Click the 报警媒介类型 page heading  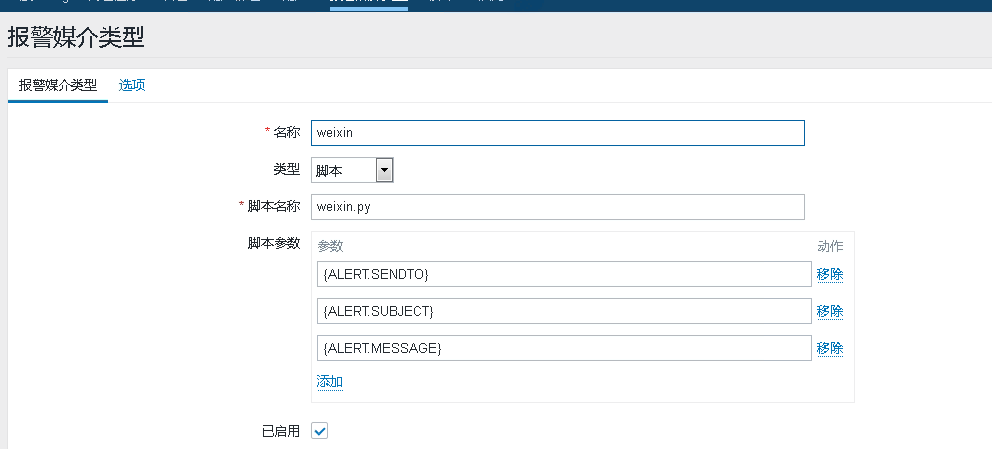(x=76, y=38)
